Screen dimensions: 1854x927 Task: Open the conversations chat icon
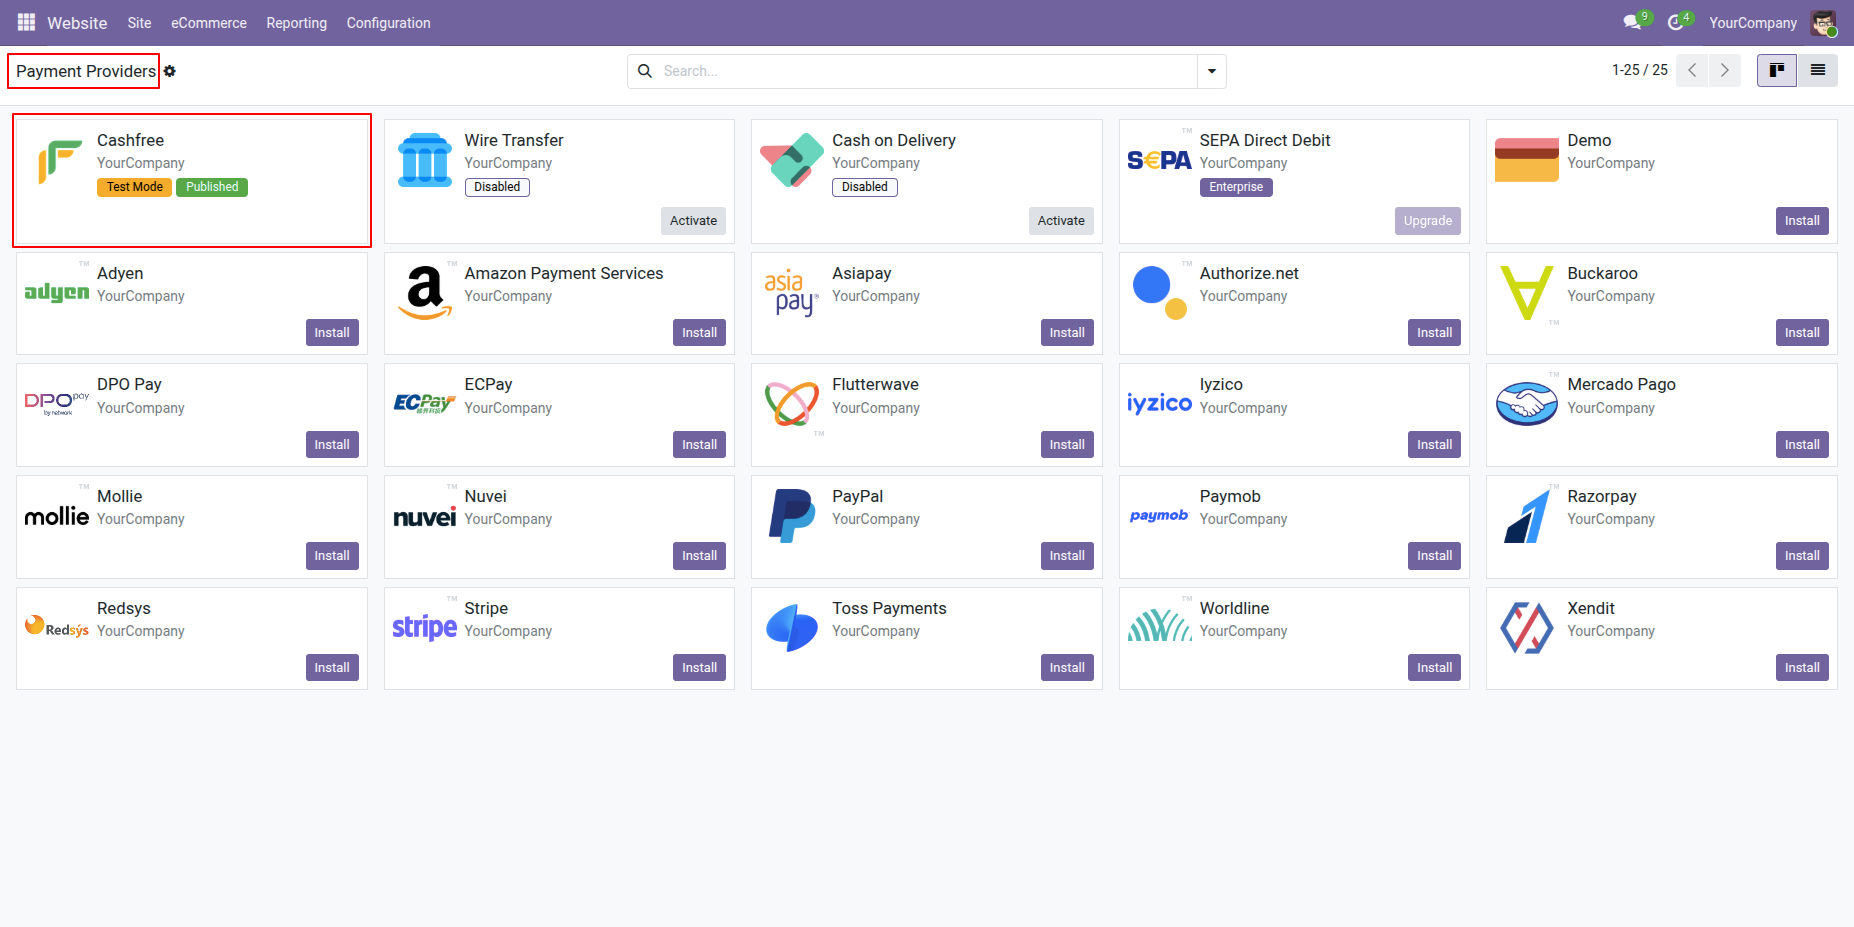coord(1632,22)
